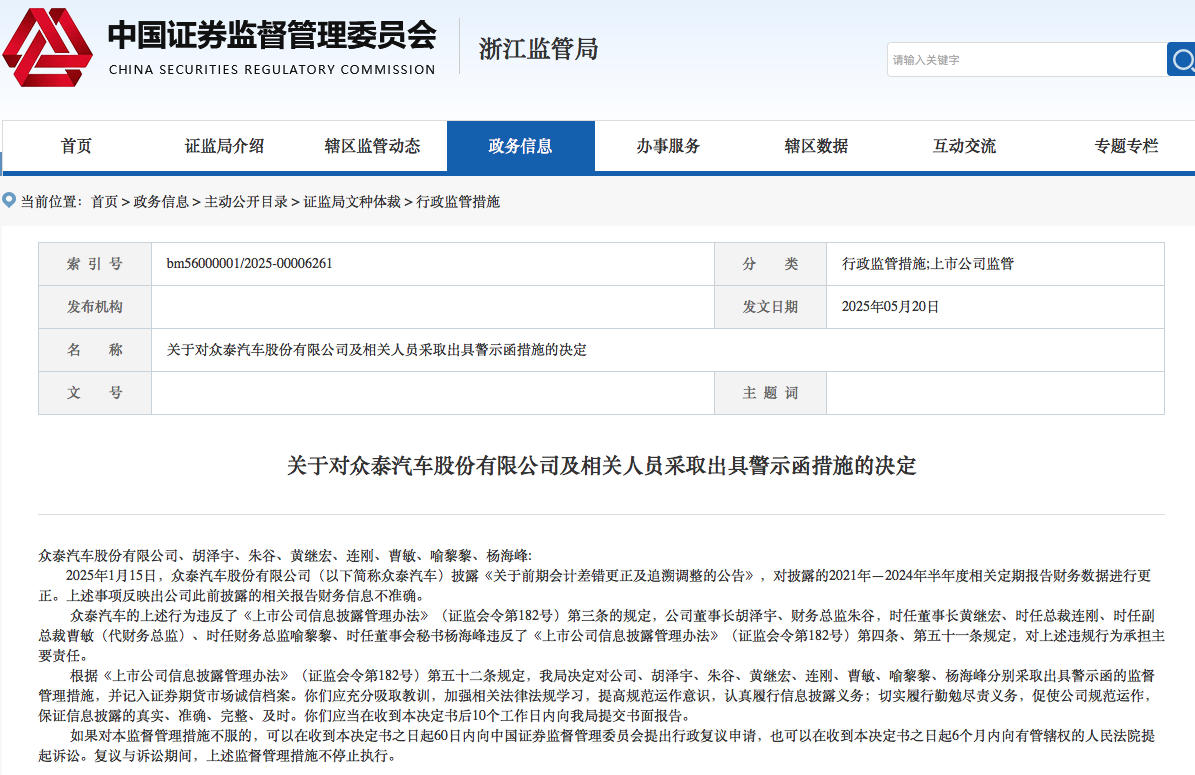Screen dimensions: 1195x775
Task: Click the 文号 label cell
Action: 95,392
